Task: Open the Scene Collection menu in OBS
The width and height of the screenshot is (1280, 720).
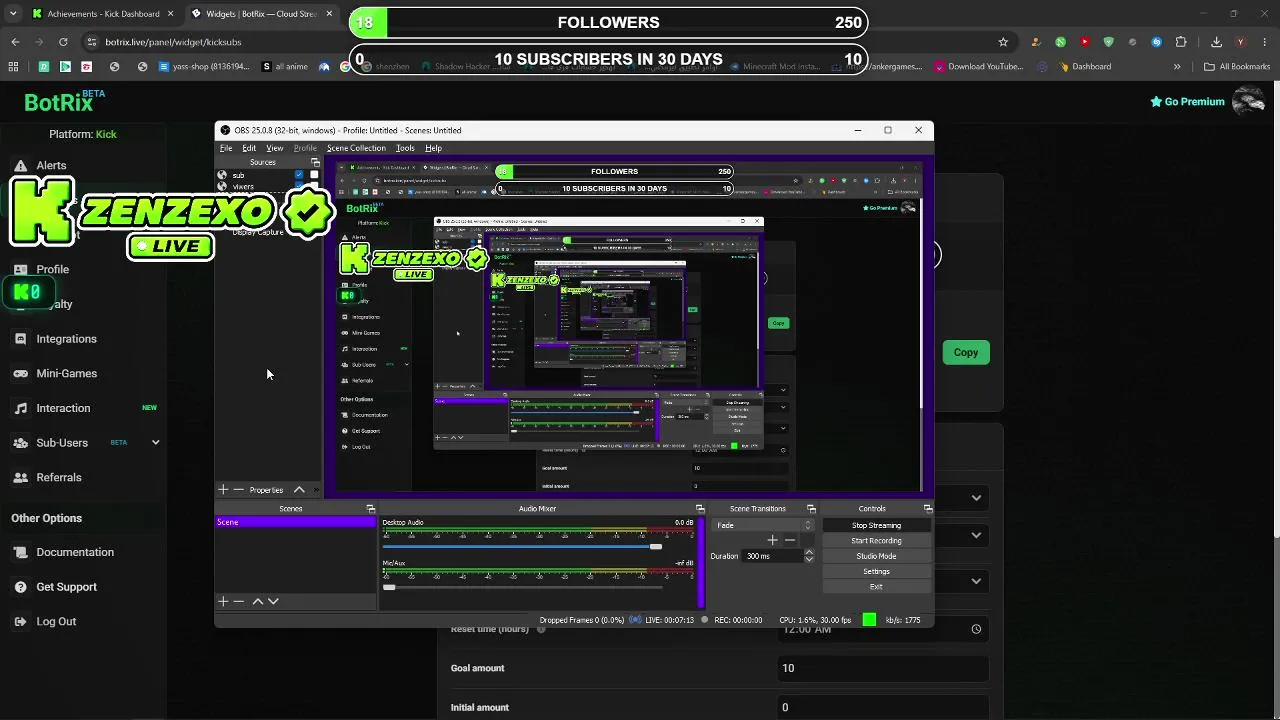Action: pyautogui.click(x=356, y=148)
